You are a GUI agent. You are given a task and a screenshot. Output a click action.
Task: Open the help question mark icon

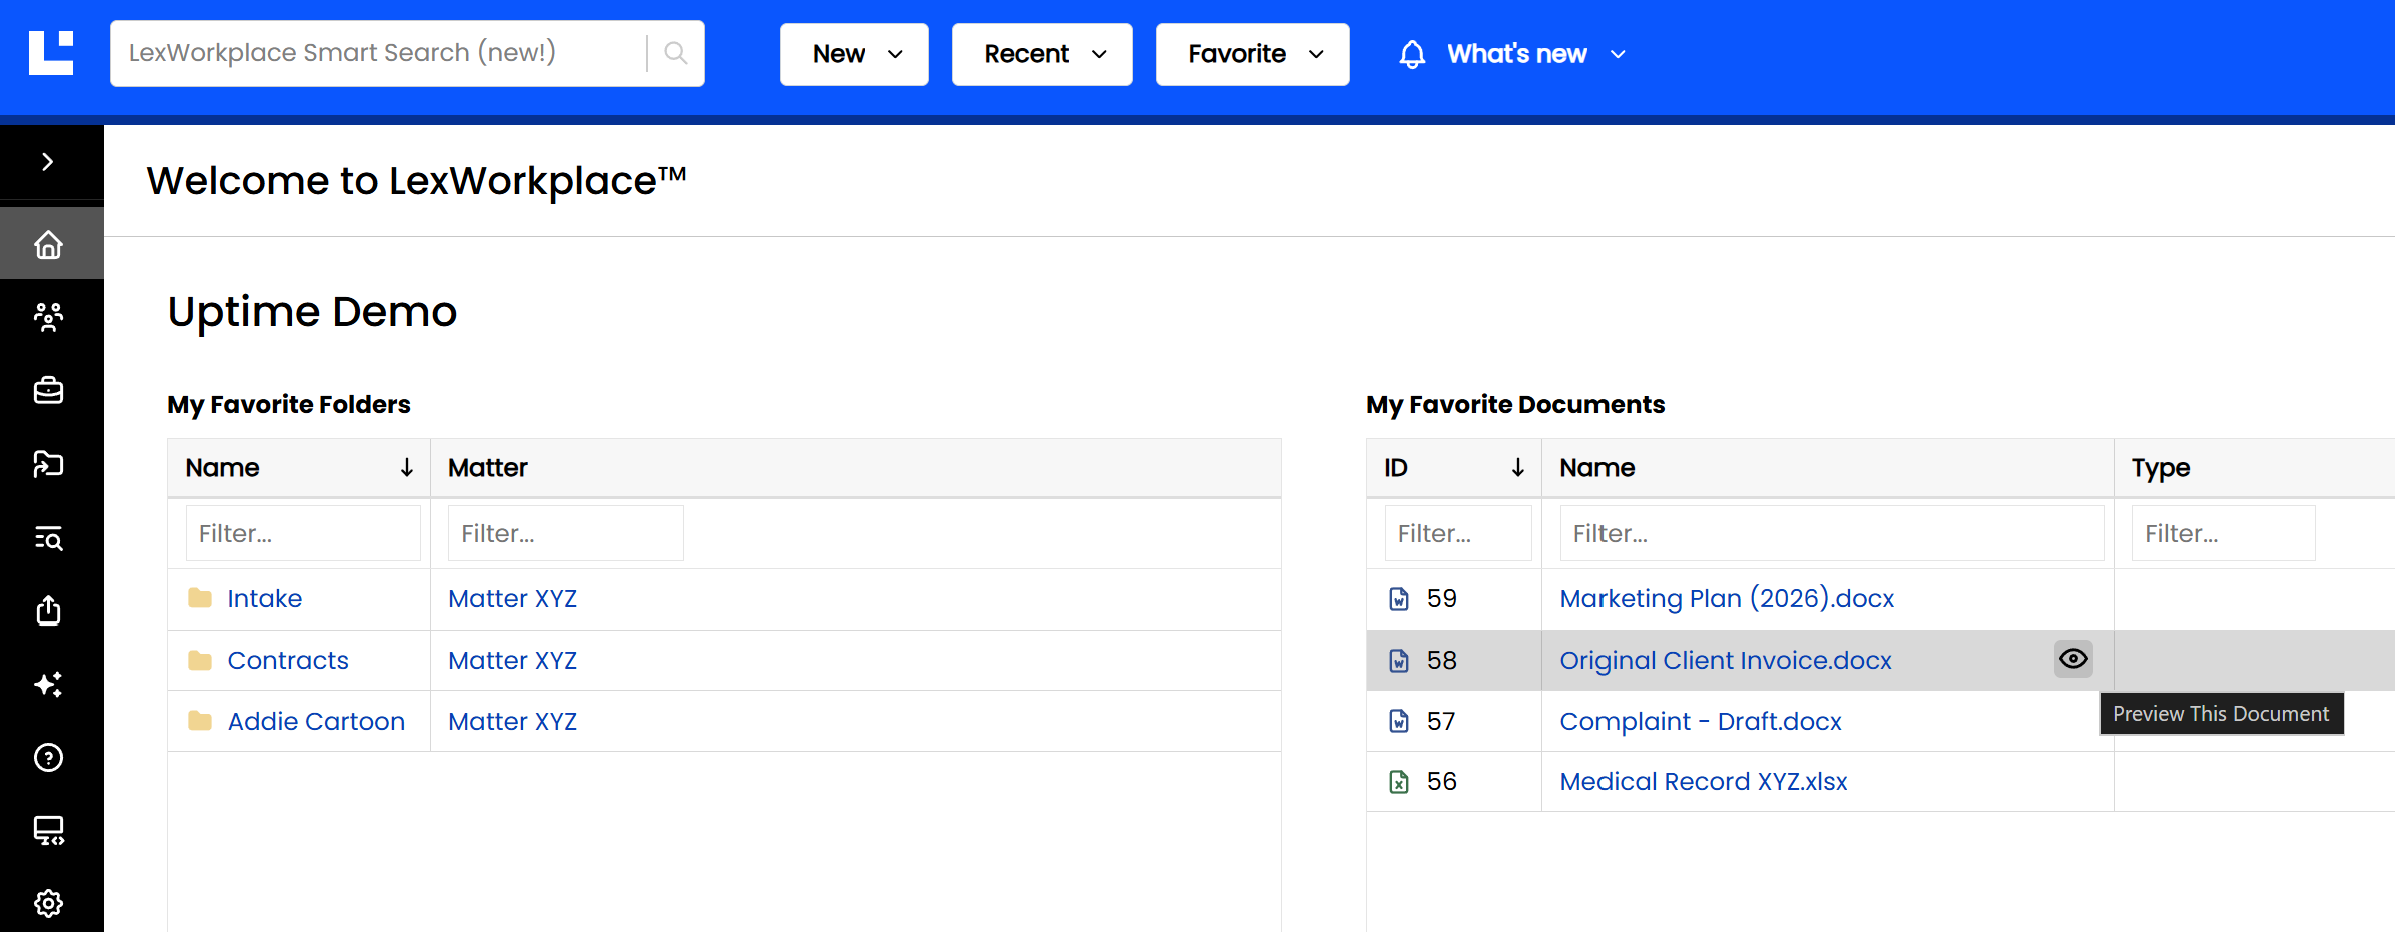(48, 758)
